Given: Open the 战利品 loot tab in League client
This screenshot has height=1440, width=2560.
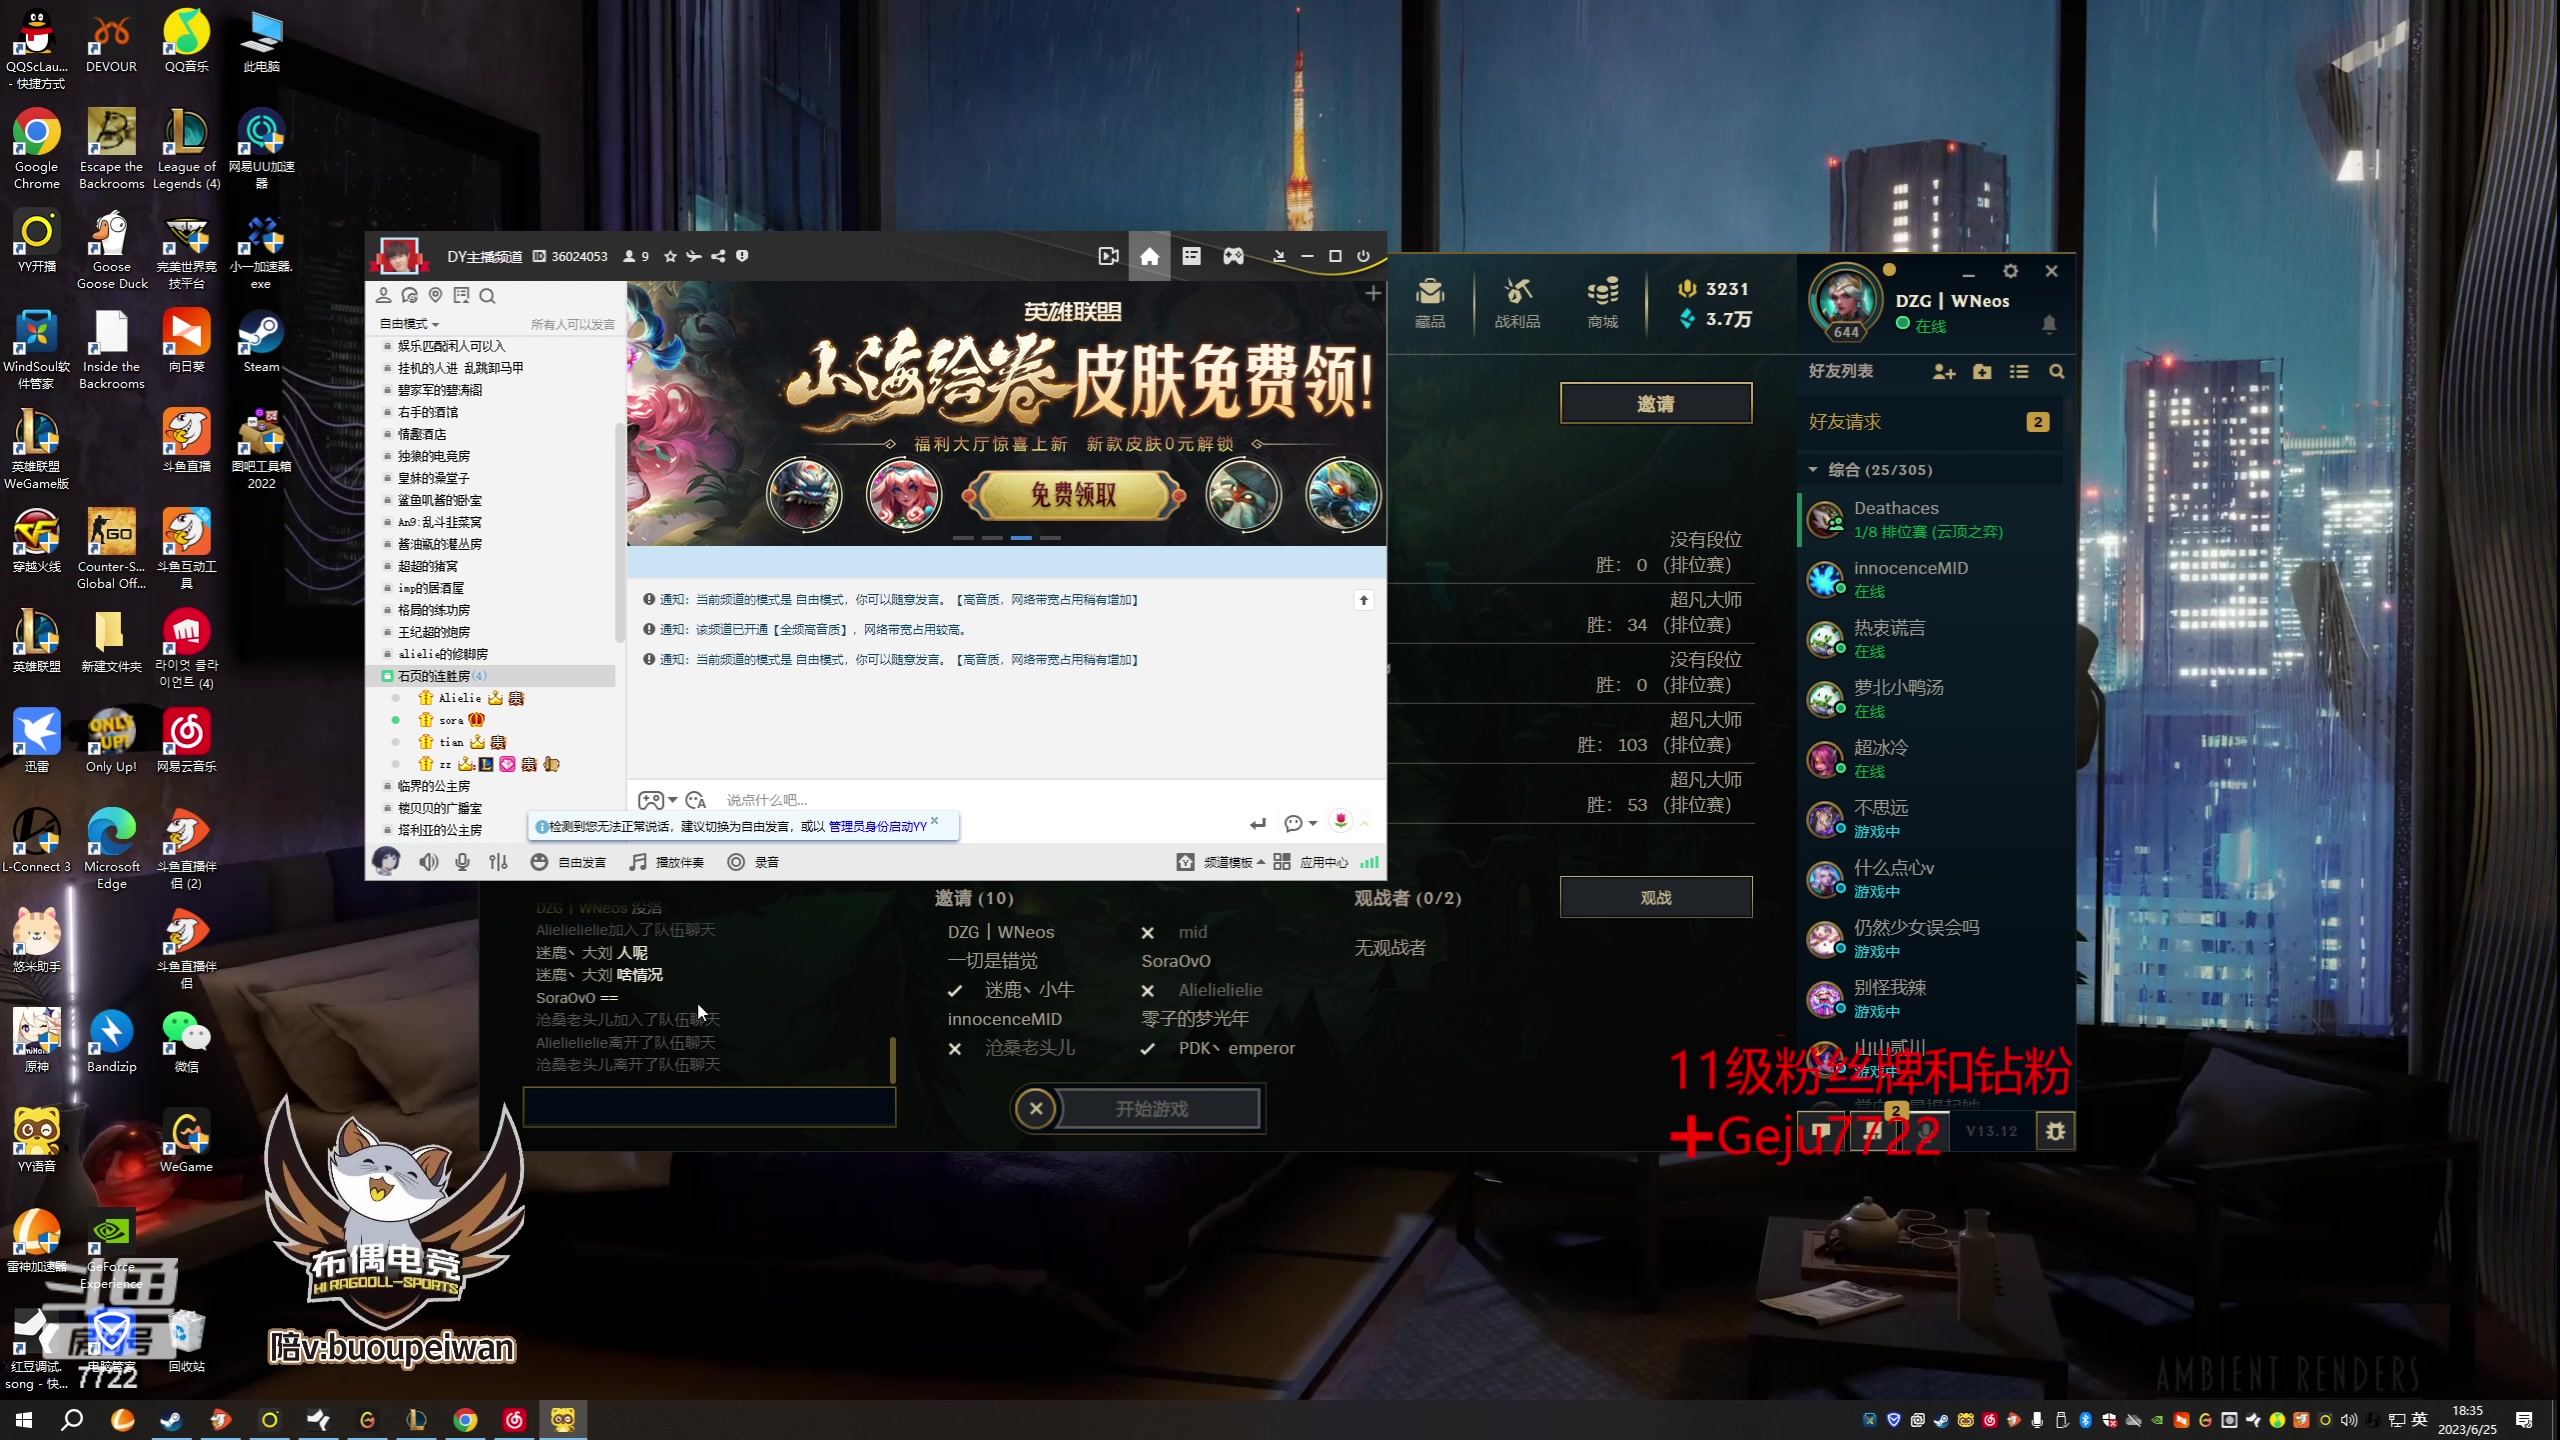Looking at the screenshot, I should (x=1517, y=303).
